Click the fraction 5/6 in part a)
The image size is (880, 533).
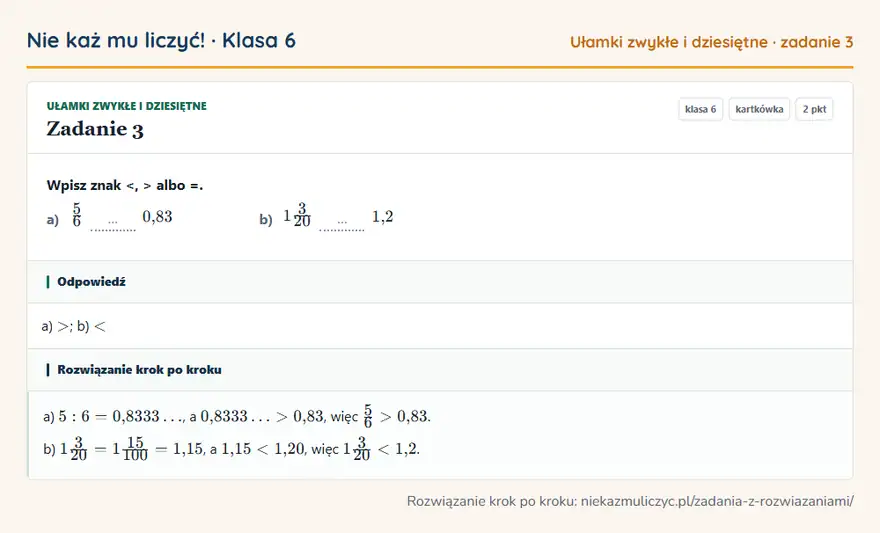[76, 215]
